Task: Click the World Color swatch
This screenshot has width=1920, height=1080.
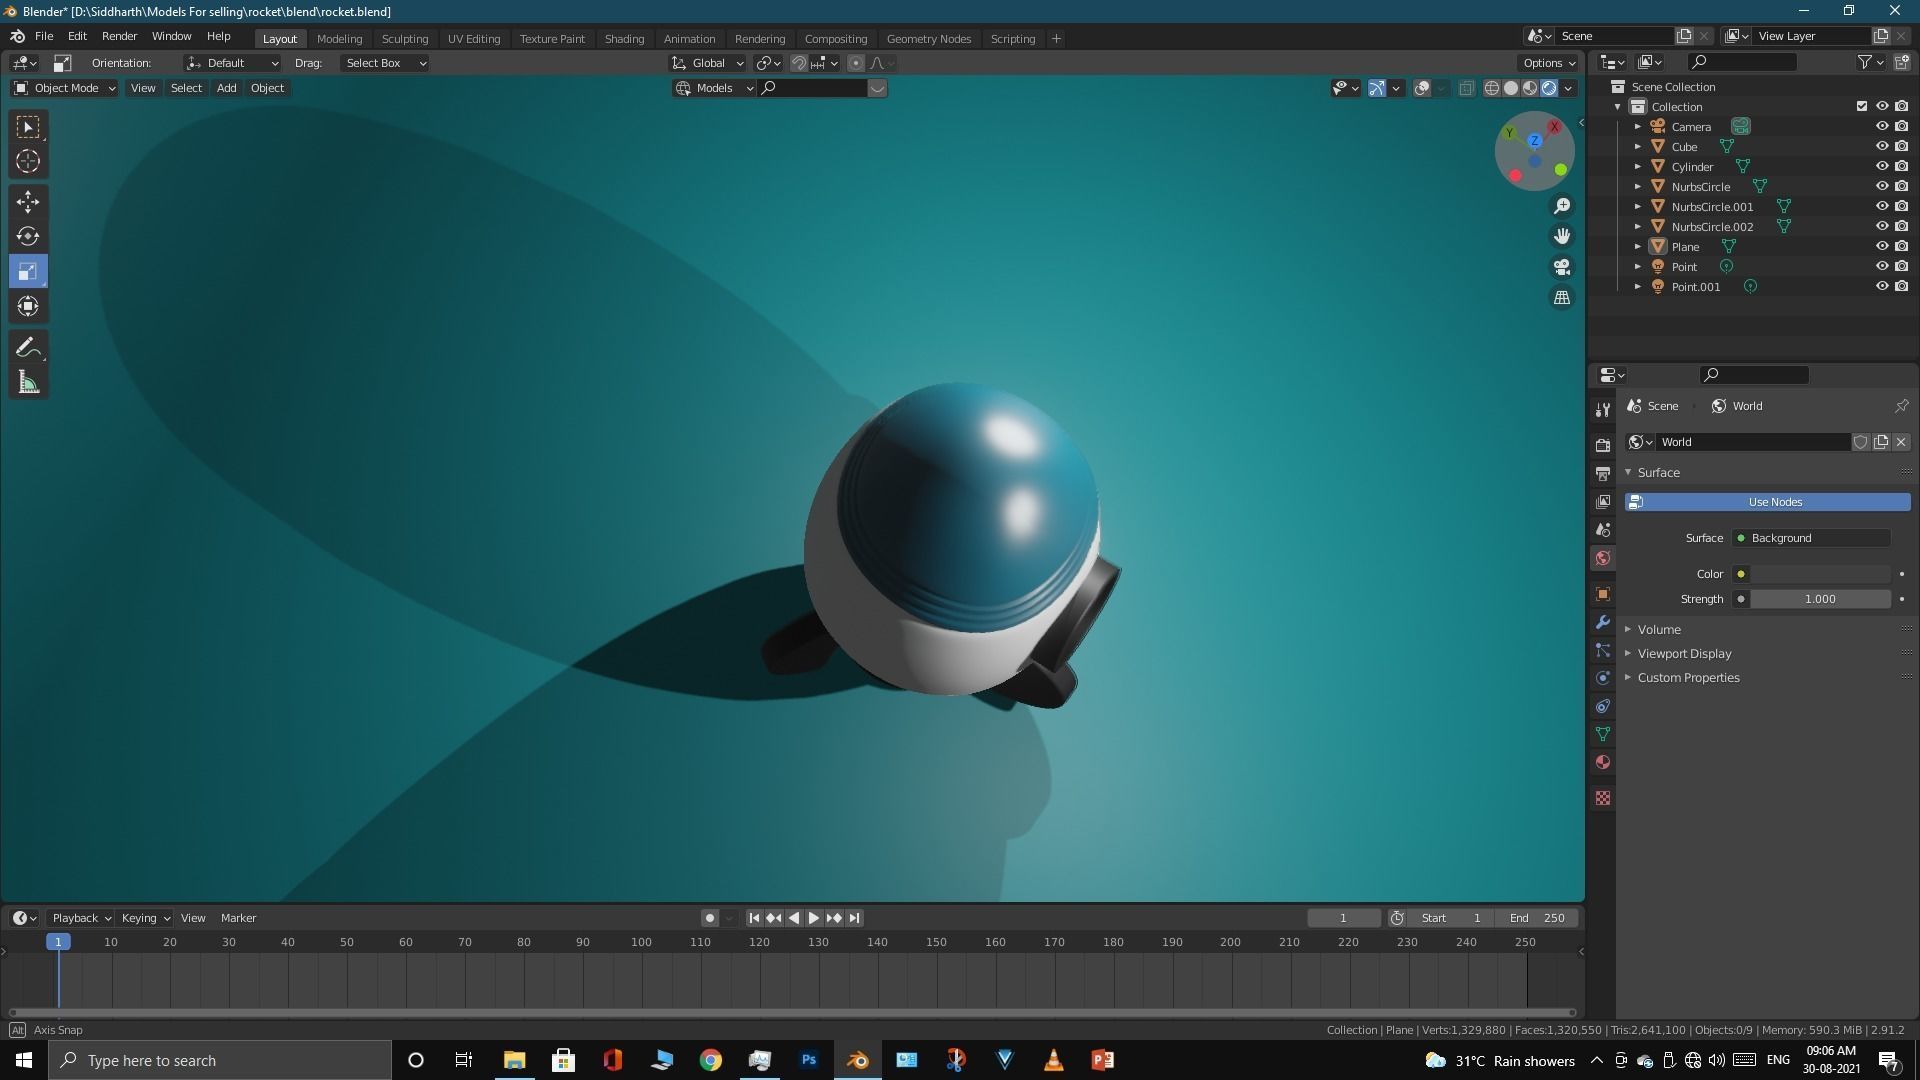Action: click(x=1819, y=574)
